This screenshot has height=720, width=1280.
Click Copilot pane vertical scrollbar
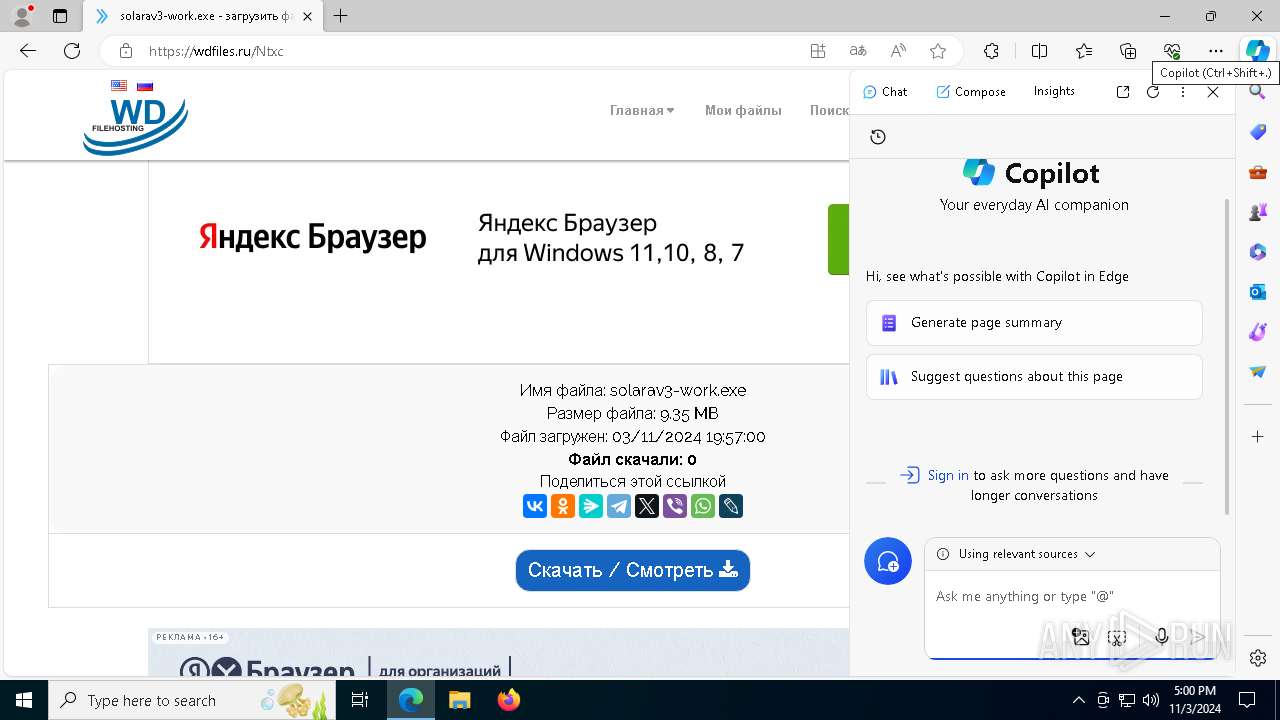click(1228, 356)
